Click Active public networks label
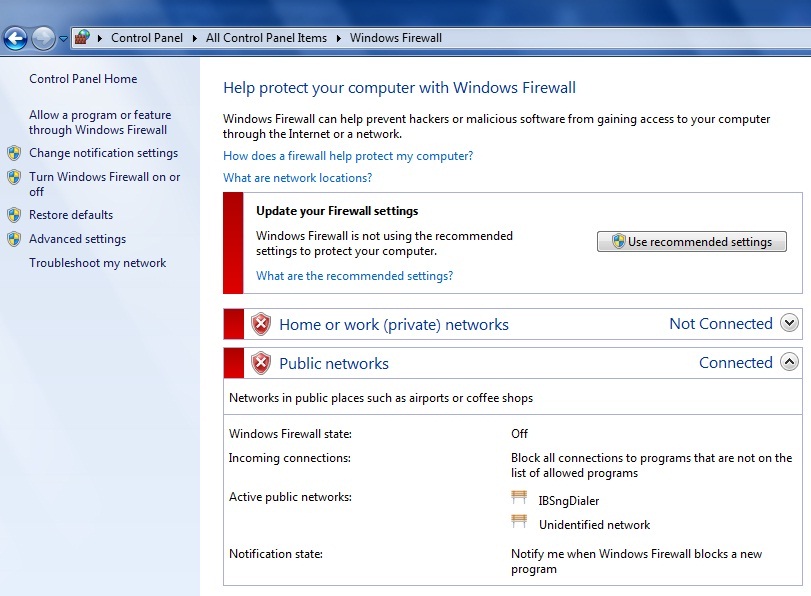The width and height of the screenshot is (811, 596). click(x=290, y=497)
